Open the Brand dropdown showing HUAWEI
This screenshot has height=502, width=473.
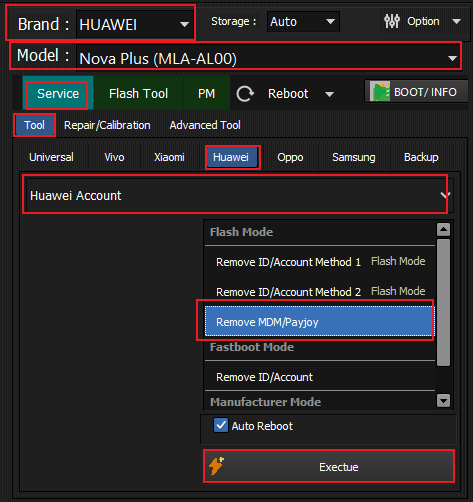[135, 24]
